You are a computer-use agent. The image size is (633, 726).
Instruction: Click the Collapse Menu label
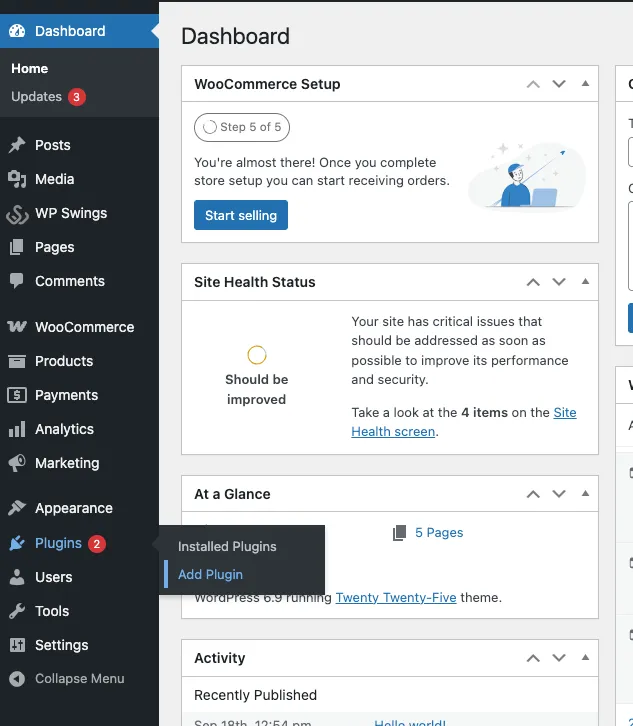[80, 679]
